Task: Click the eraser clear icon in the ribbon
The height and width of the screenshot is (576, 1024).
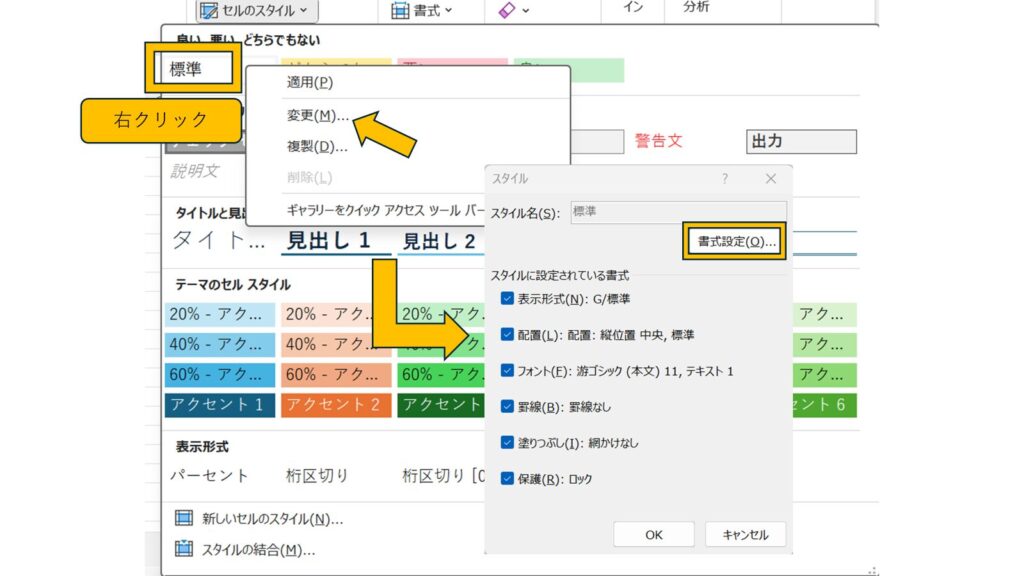Action: pos(506,11)
